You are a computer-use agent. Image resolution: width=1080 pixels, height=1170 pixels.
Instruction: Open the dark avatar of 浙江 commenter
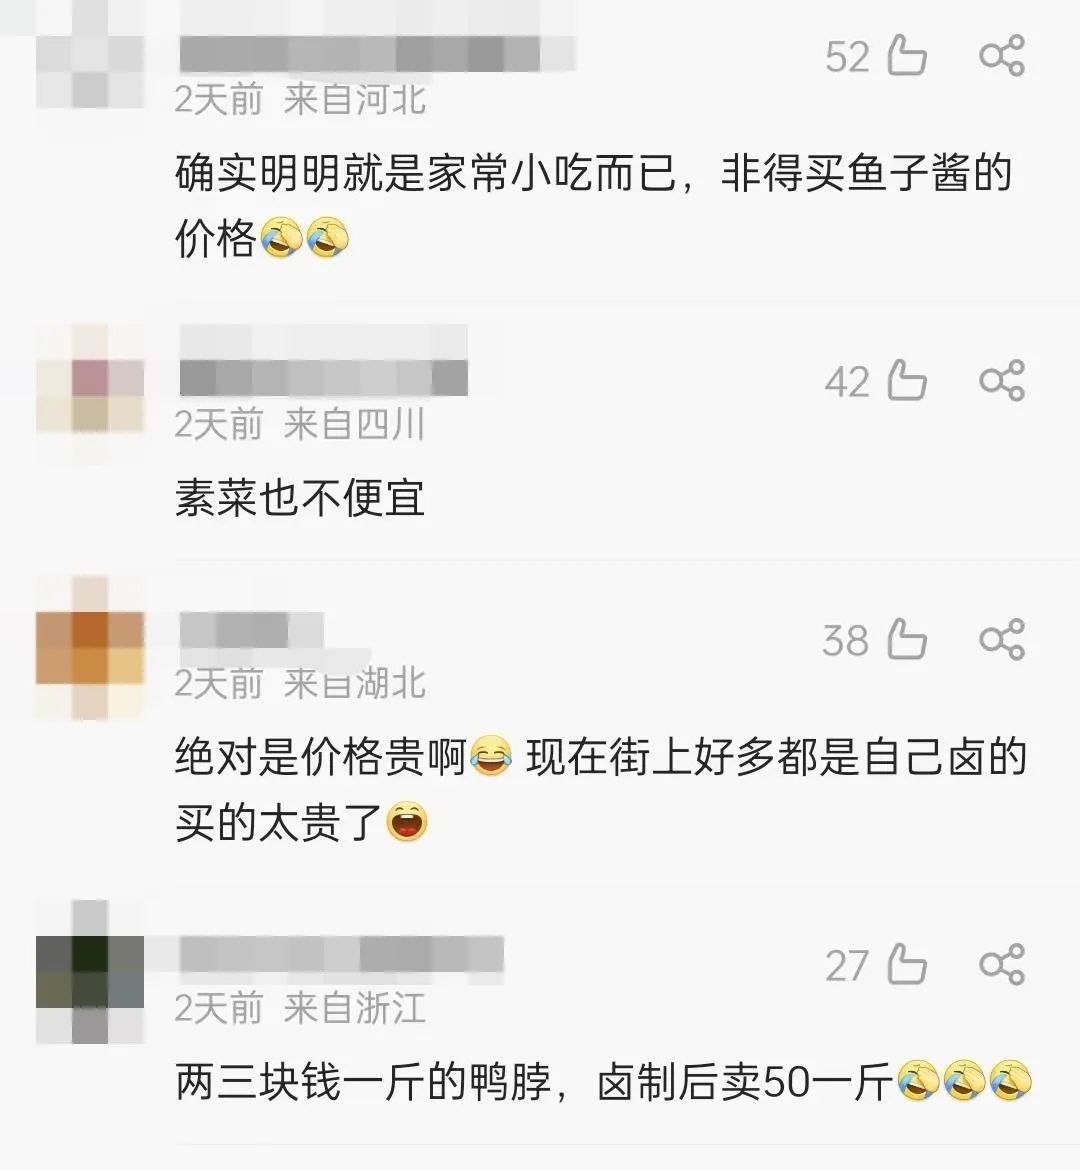pyautogui.click(x=90, y=972)
